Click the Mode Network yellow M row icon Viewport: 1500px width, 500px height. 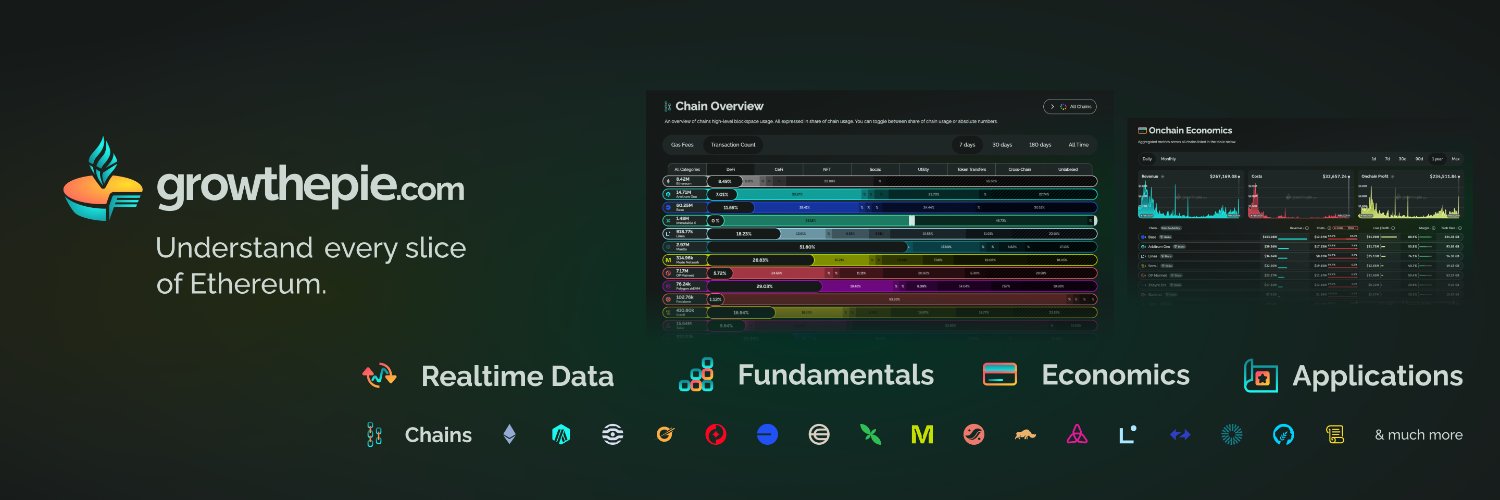pyautogui.click(x=669, y=260)
